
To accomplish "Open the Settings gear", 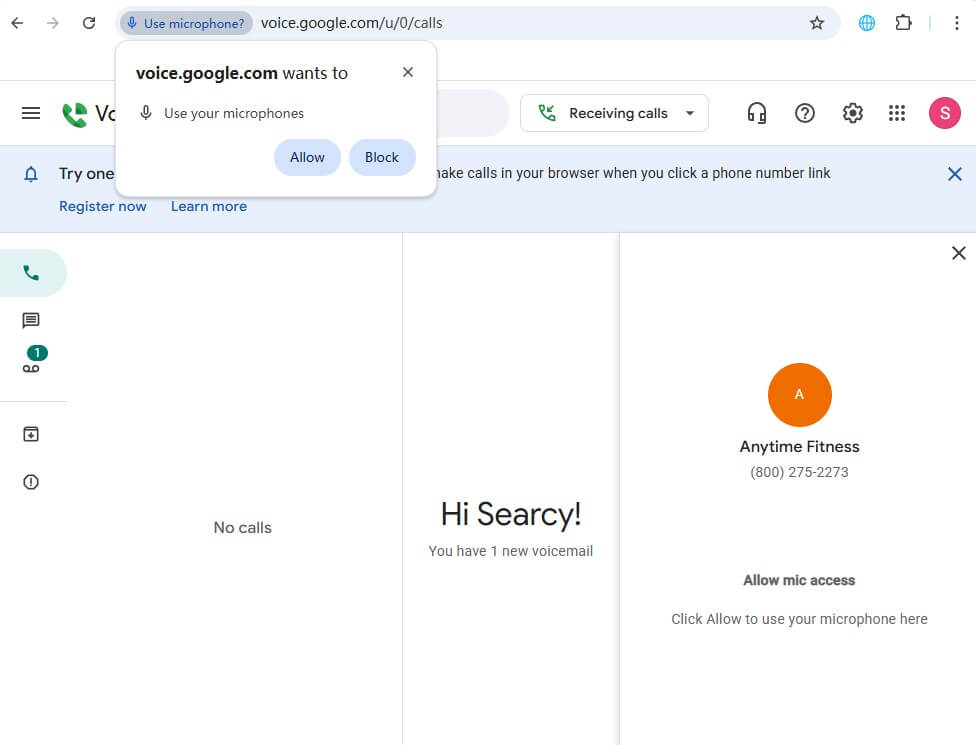I will [852, 113].
